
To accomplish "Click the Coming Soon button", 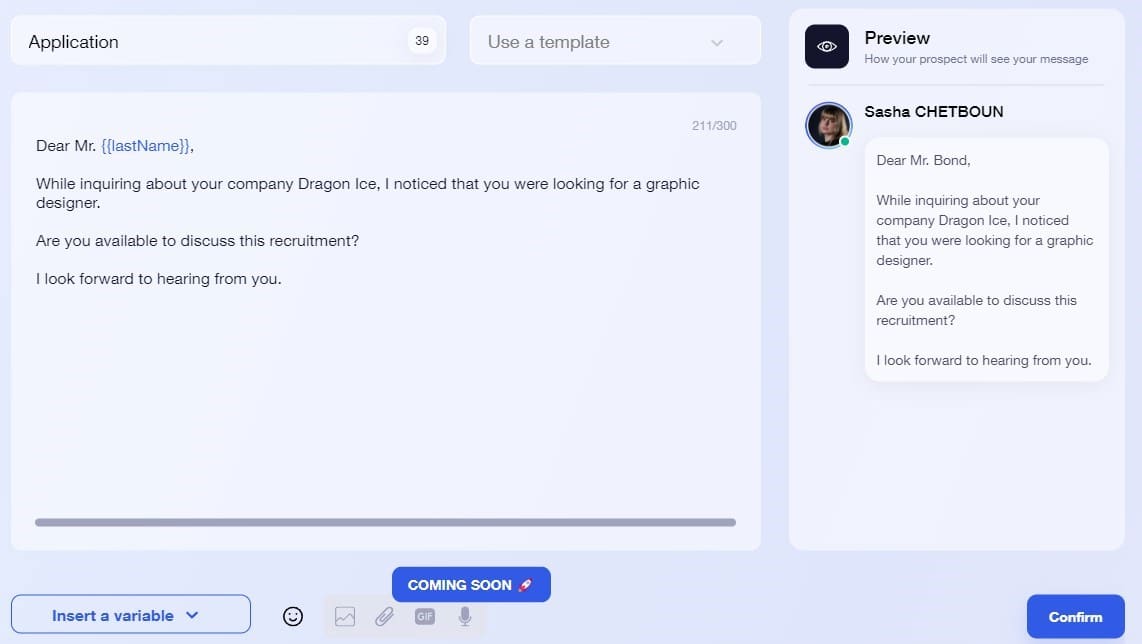I will tap(471, 584).
